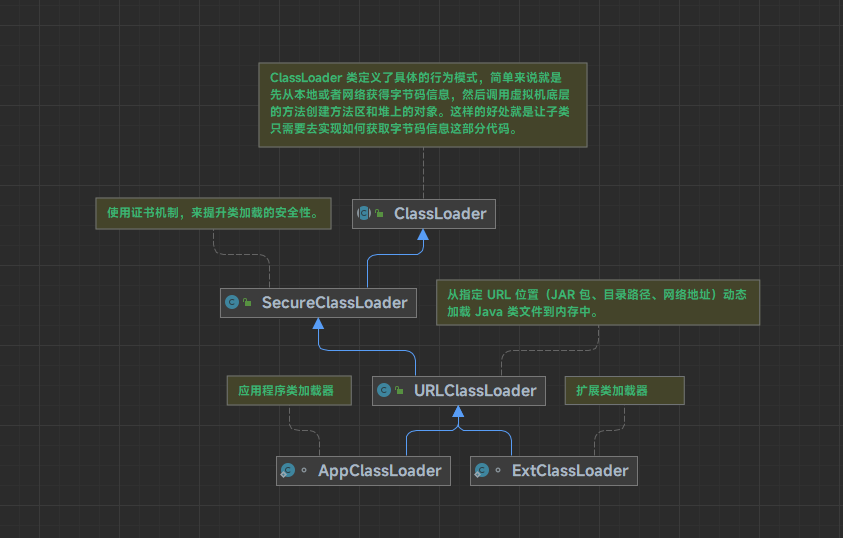This screenshot has width=843, height=538.
Task: Select the note describing ClassLoader 类 behavior
Action: (x=423, y=105)
